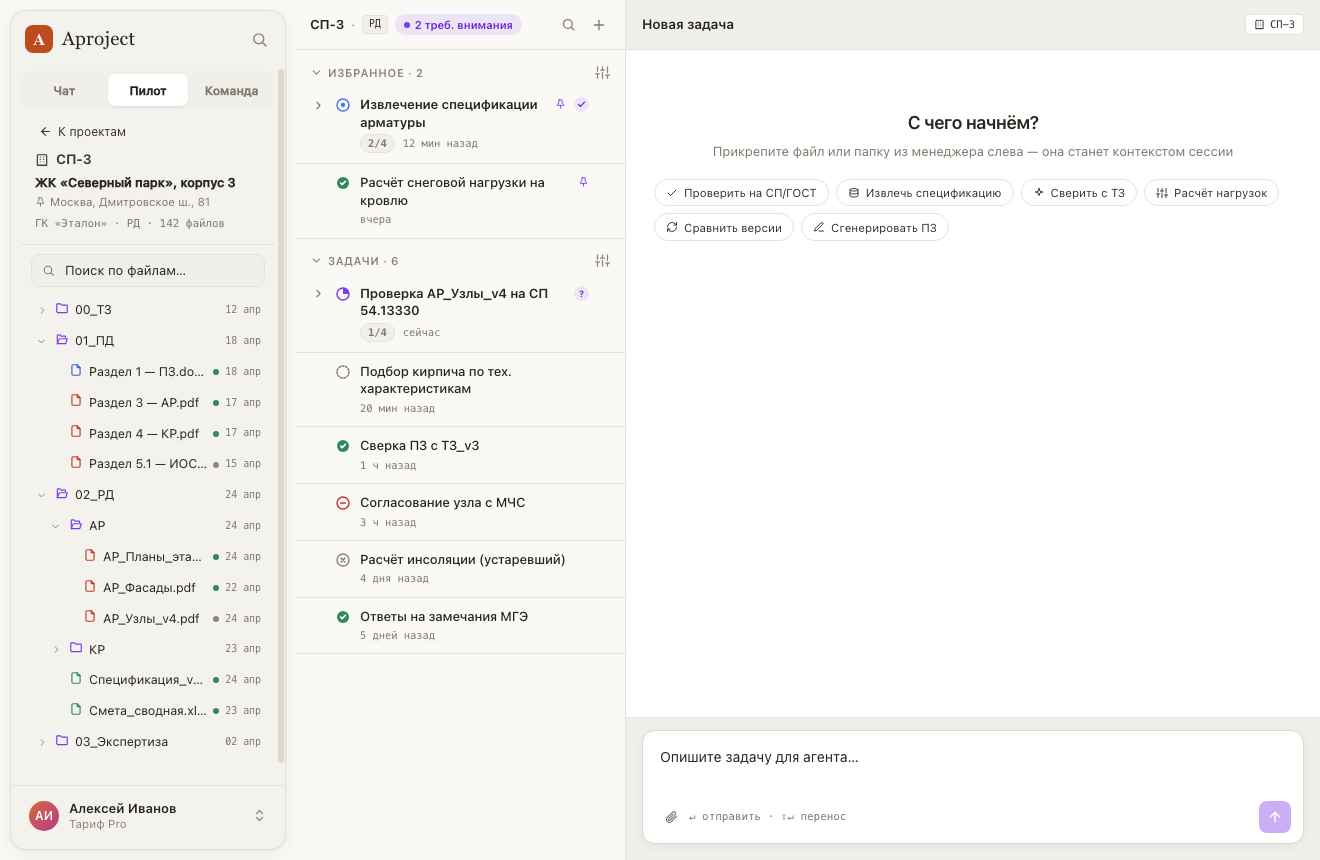Expand the КР subfolder

click(x=56, y=650)
